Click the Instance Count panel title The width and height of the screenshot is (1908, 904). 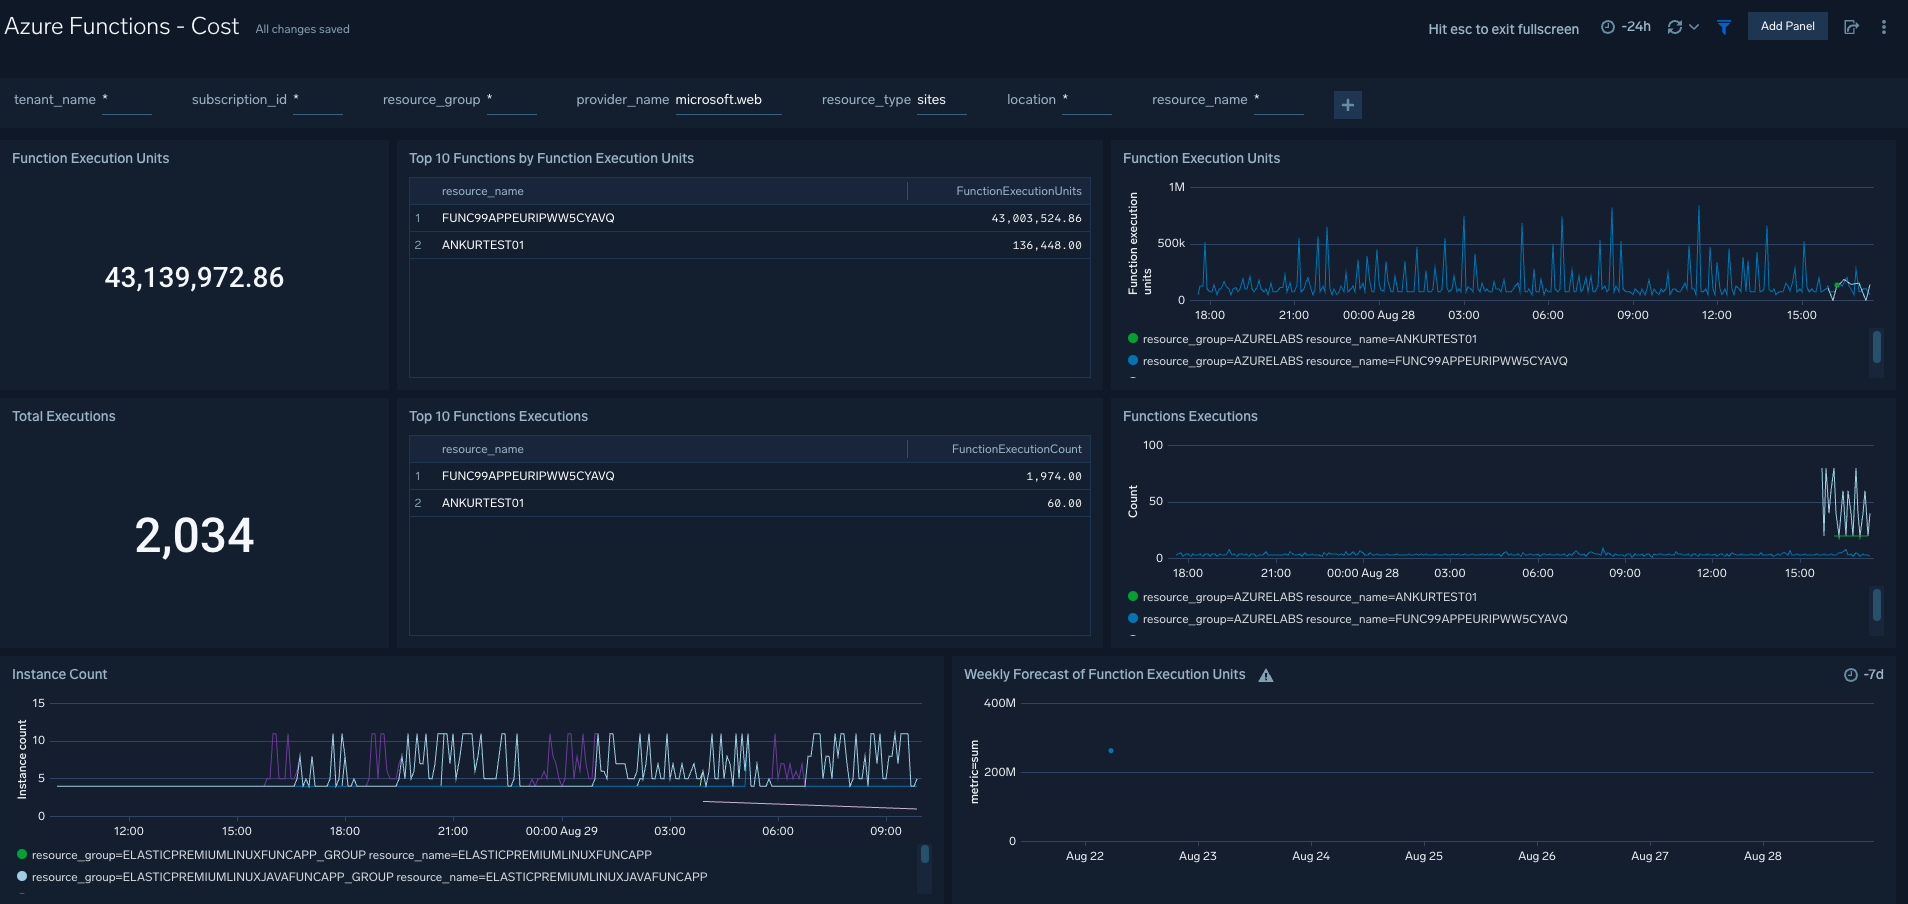(59, 674)
